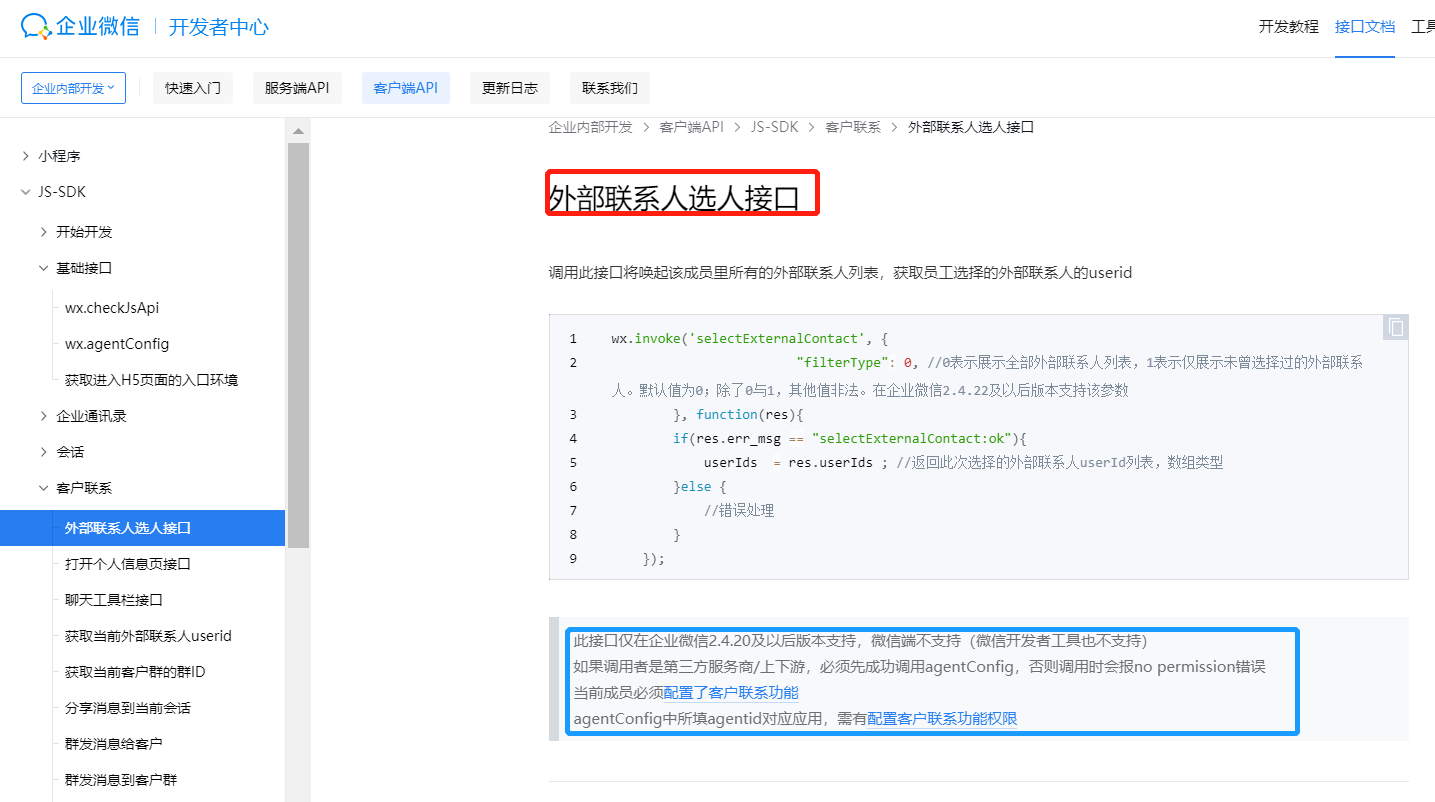Select the 接口文档 tab

pos(1364,27)
